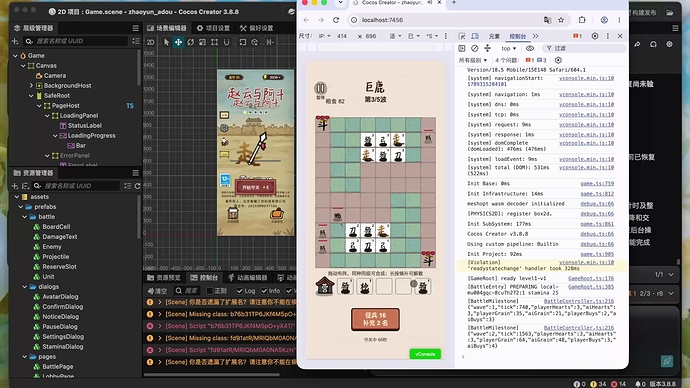Collapse the Canvas node
This screenshot has height=388, width=690.
coord(23,66)
